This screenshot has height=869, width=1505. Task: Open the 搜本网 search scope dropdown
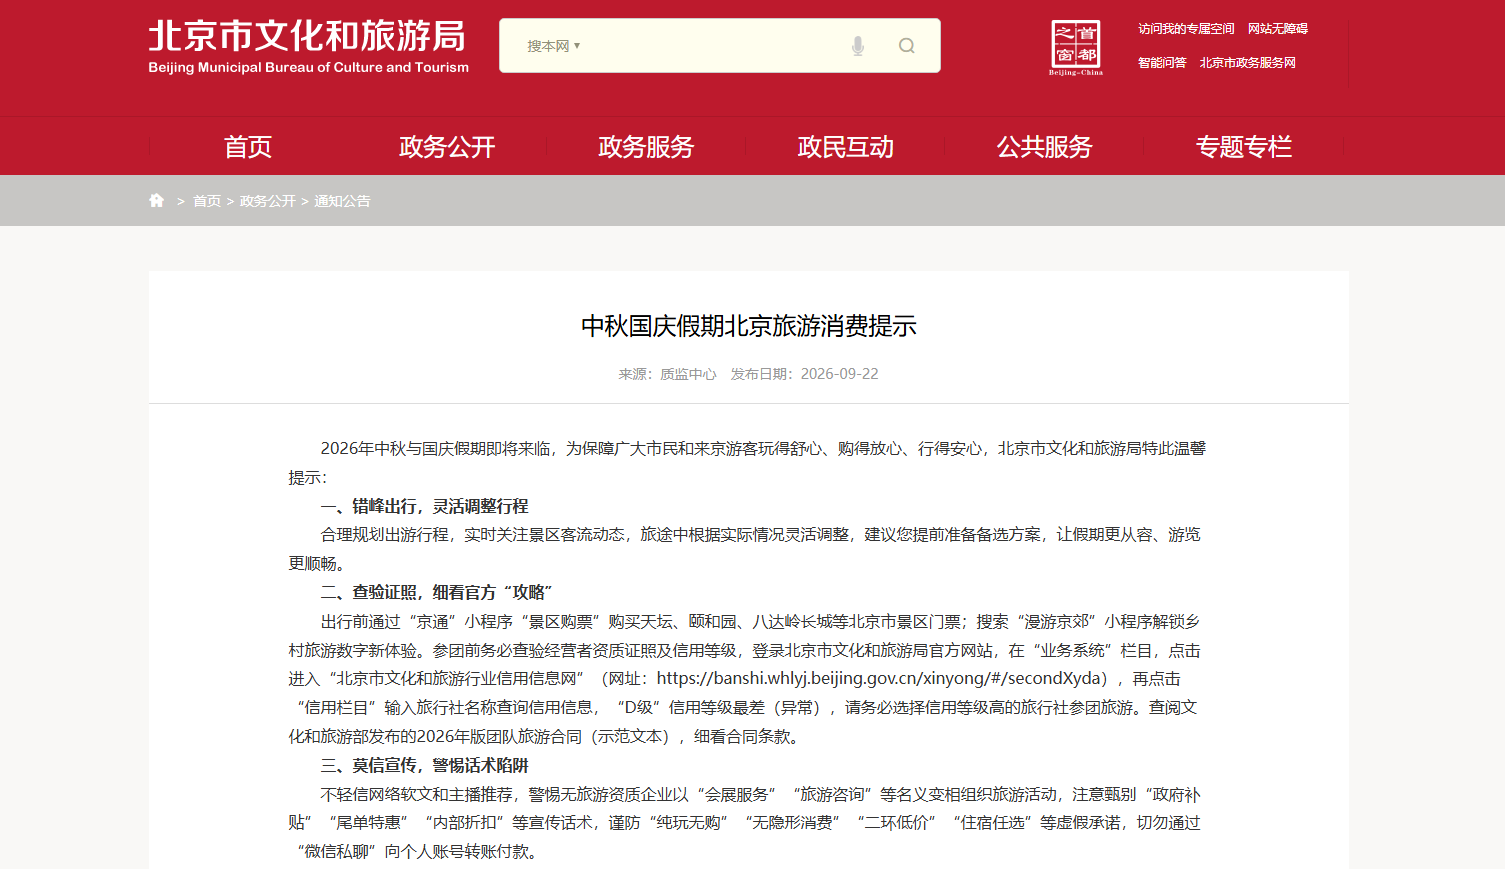click(x=554, y=46)
